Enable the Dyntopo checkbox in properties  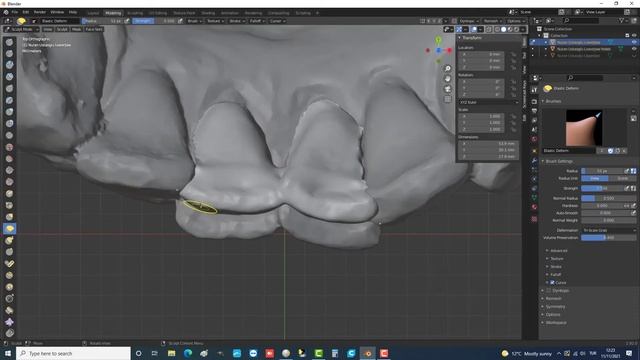(549, 291)
